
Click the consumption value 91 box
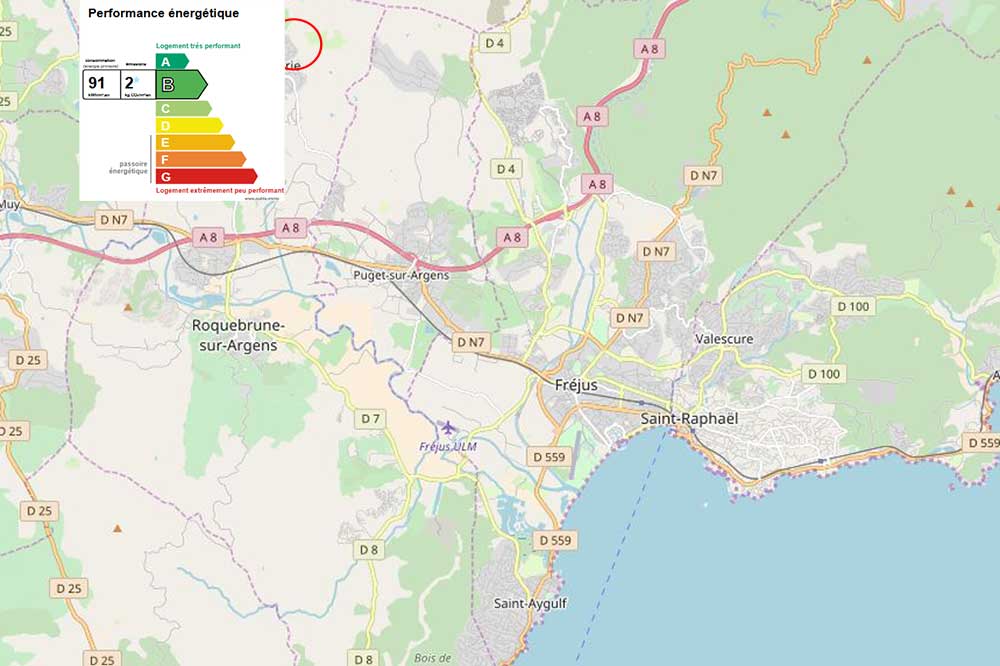pyautogui.click(x=100, y=84)
